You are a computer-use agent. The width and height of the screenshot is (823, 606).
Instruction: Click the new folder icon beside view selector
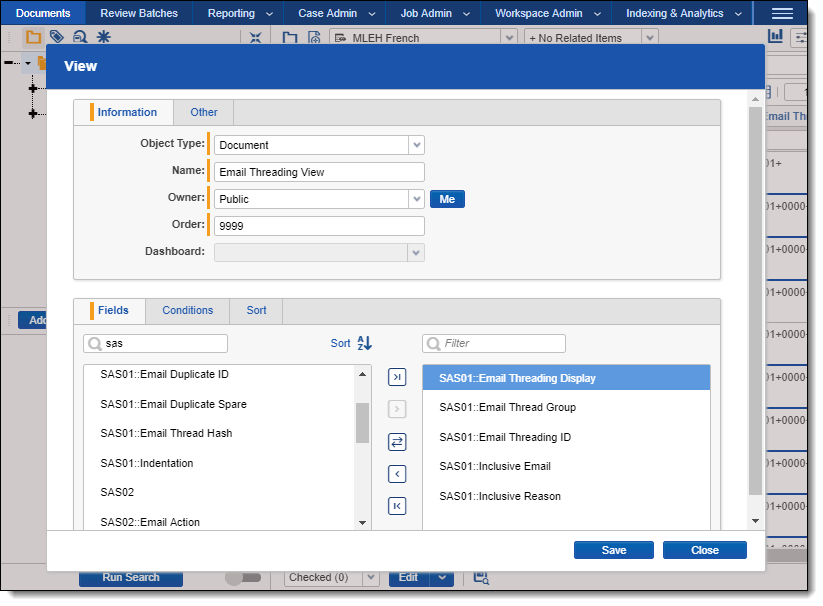(290, 37)
